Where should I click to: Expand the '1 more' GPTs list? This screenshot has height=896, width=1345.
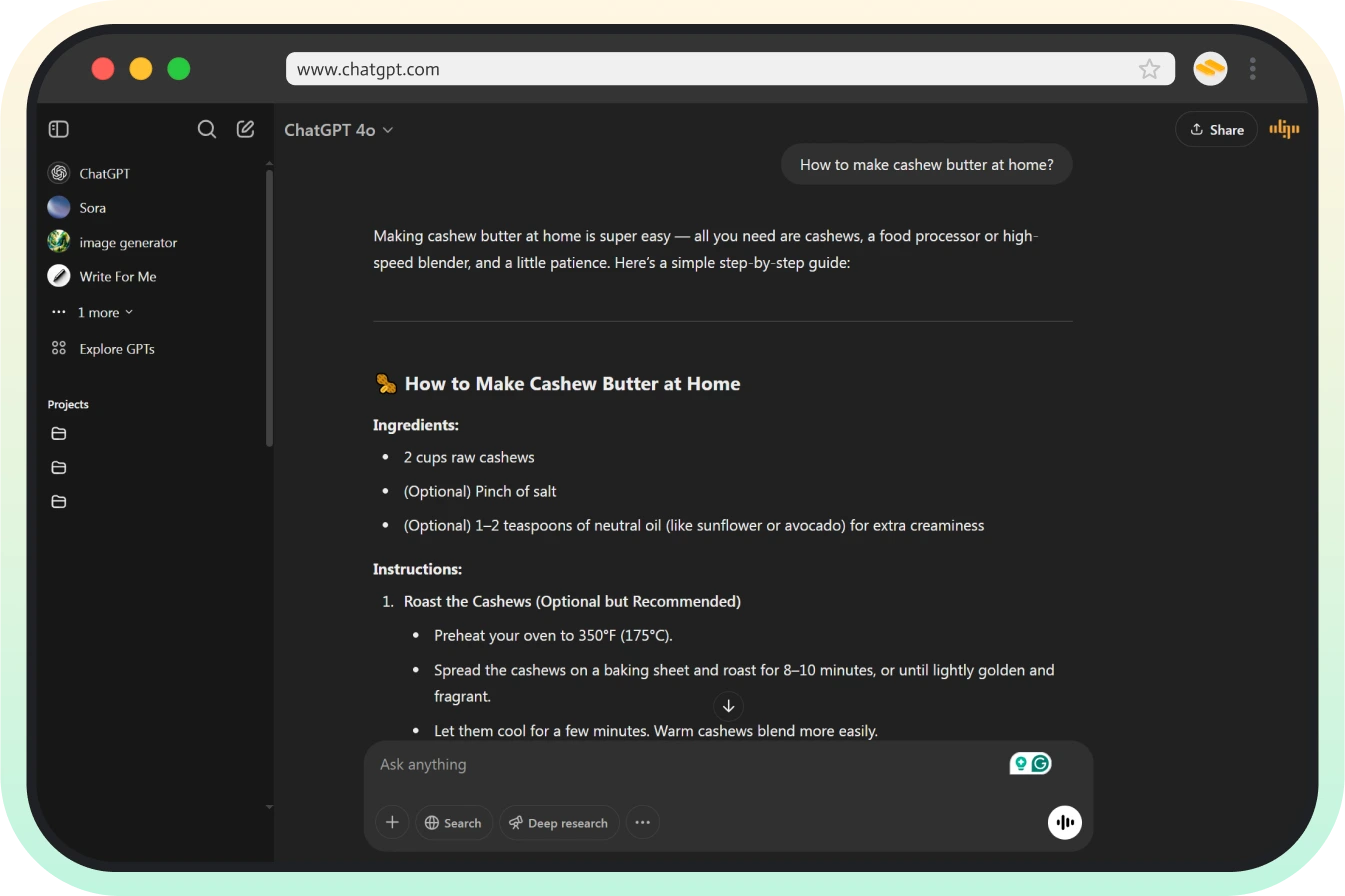105,312
